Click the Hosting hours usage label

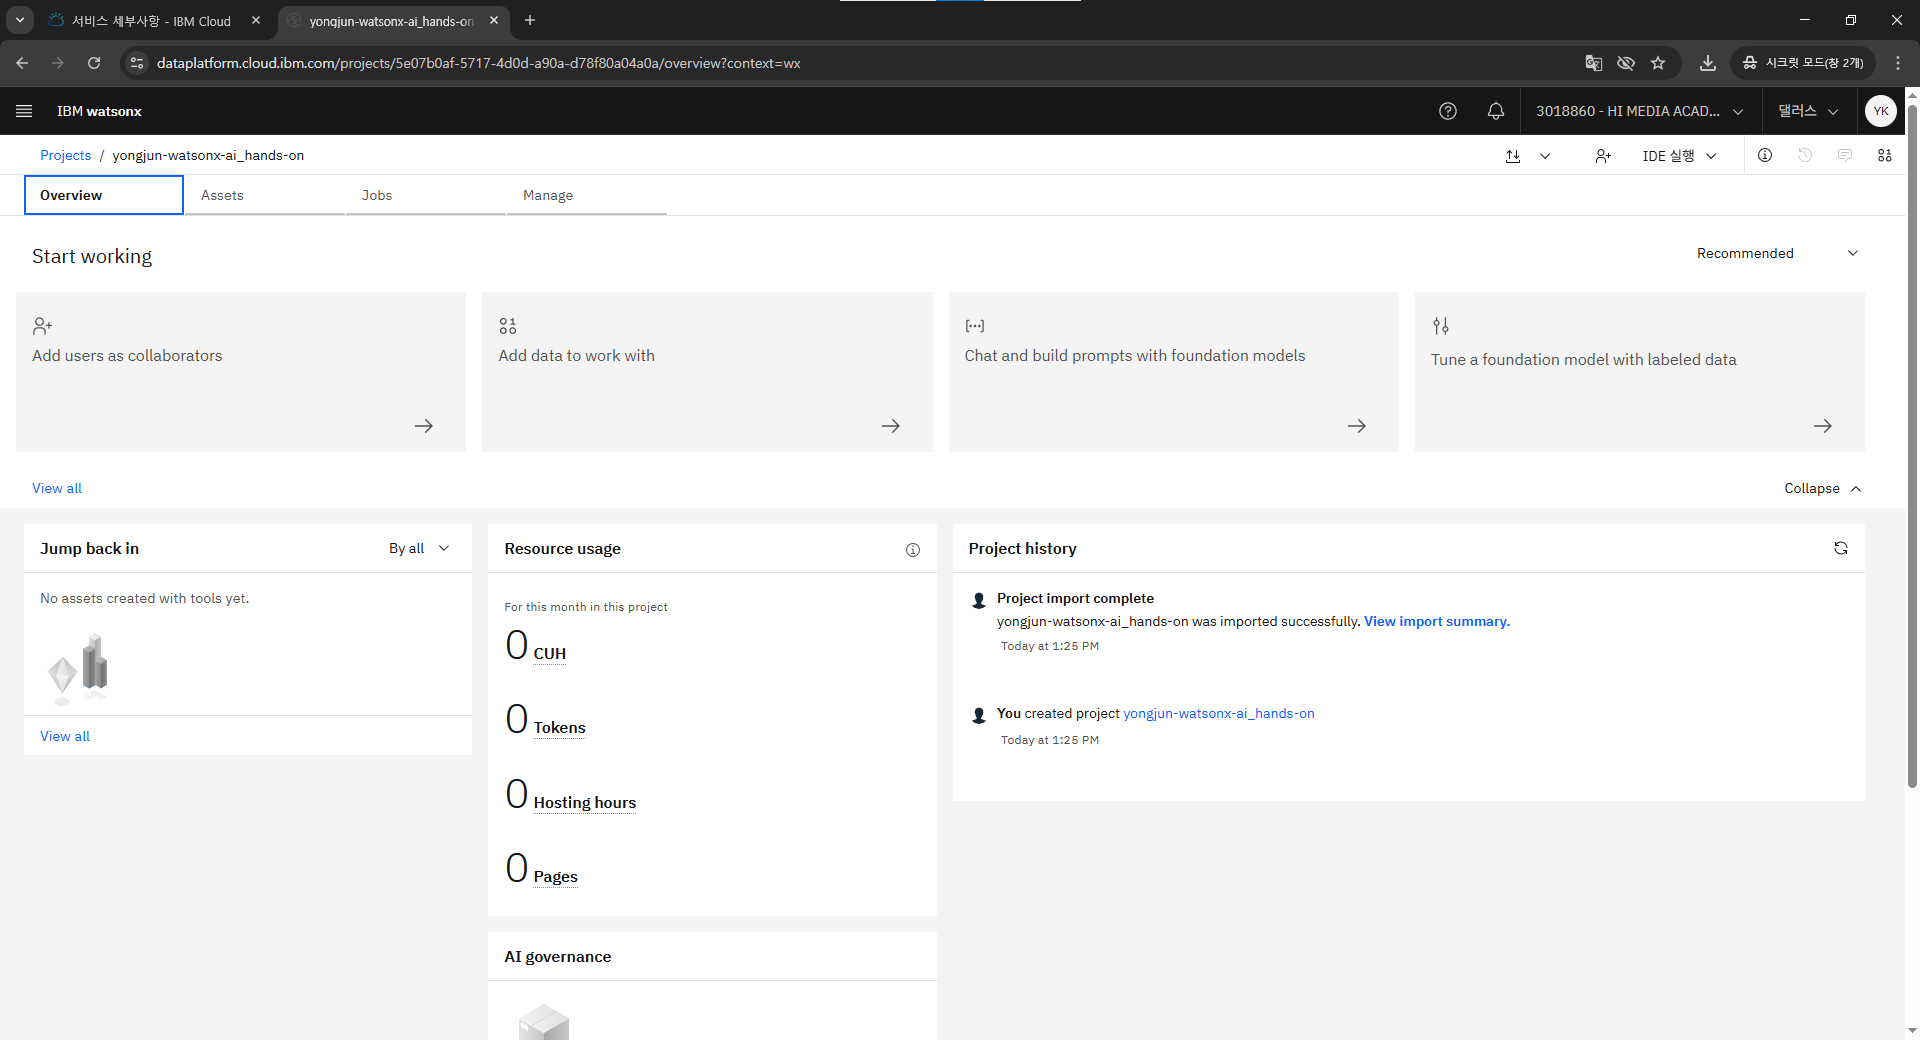(x=585, y=803)
